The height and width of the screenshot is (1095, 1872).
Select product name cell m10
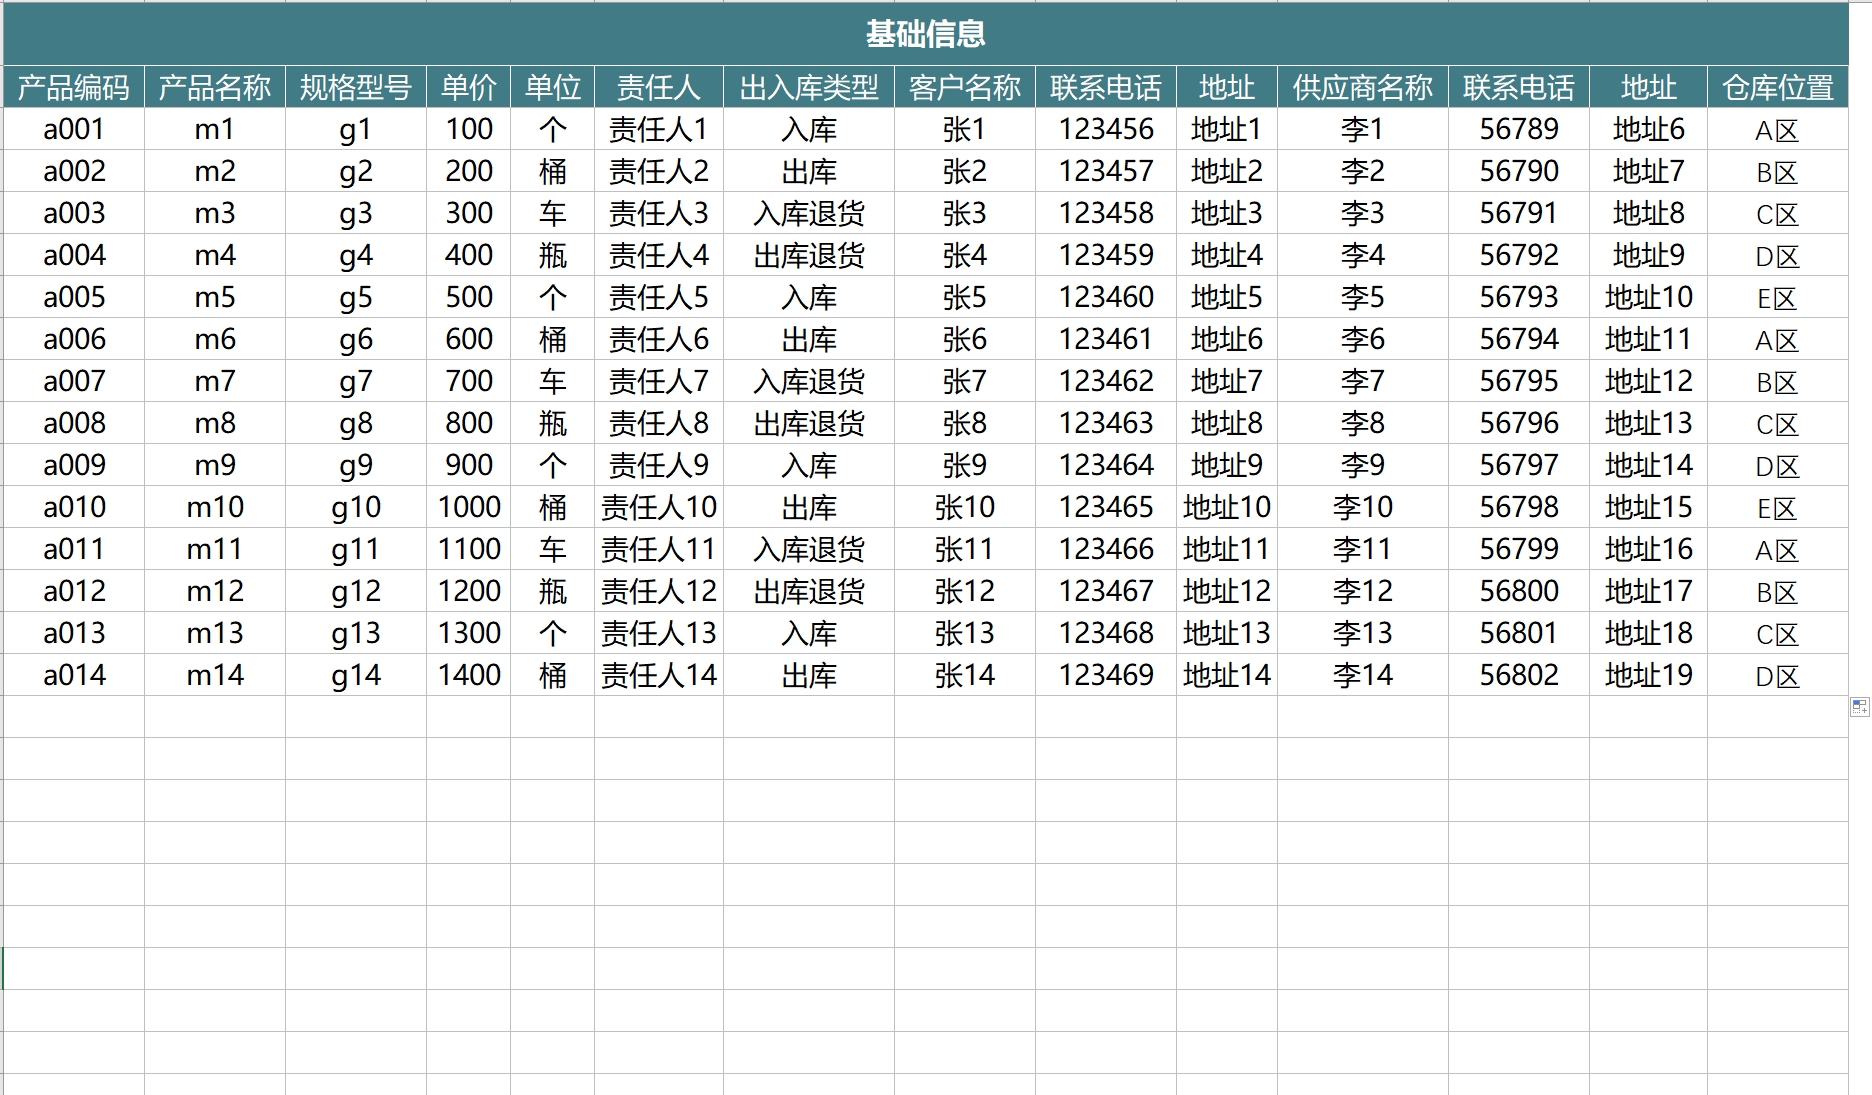(x=215, y=507)
